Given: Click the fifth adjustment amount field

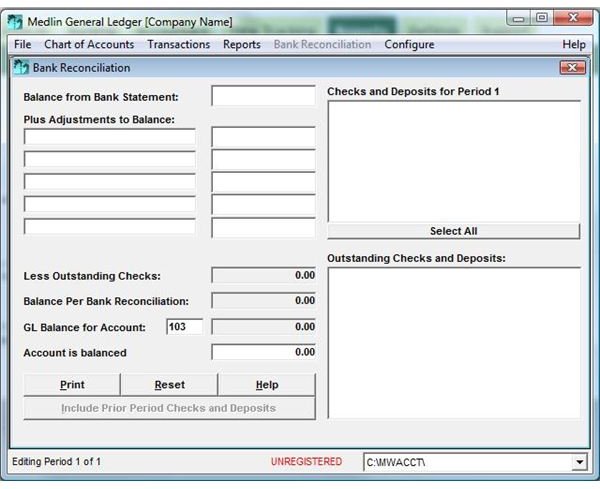Looking at the screenshot, I should click(x=264, y=228).
